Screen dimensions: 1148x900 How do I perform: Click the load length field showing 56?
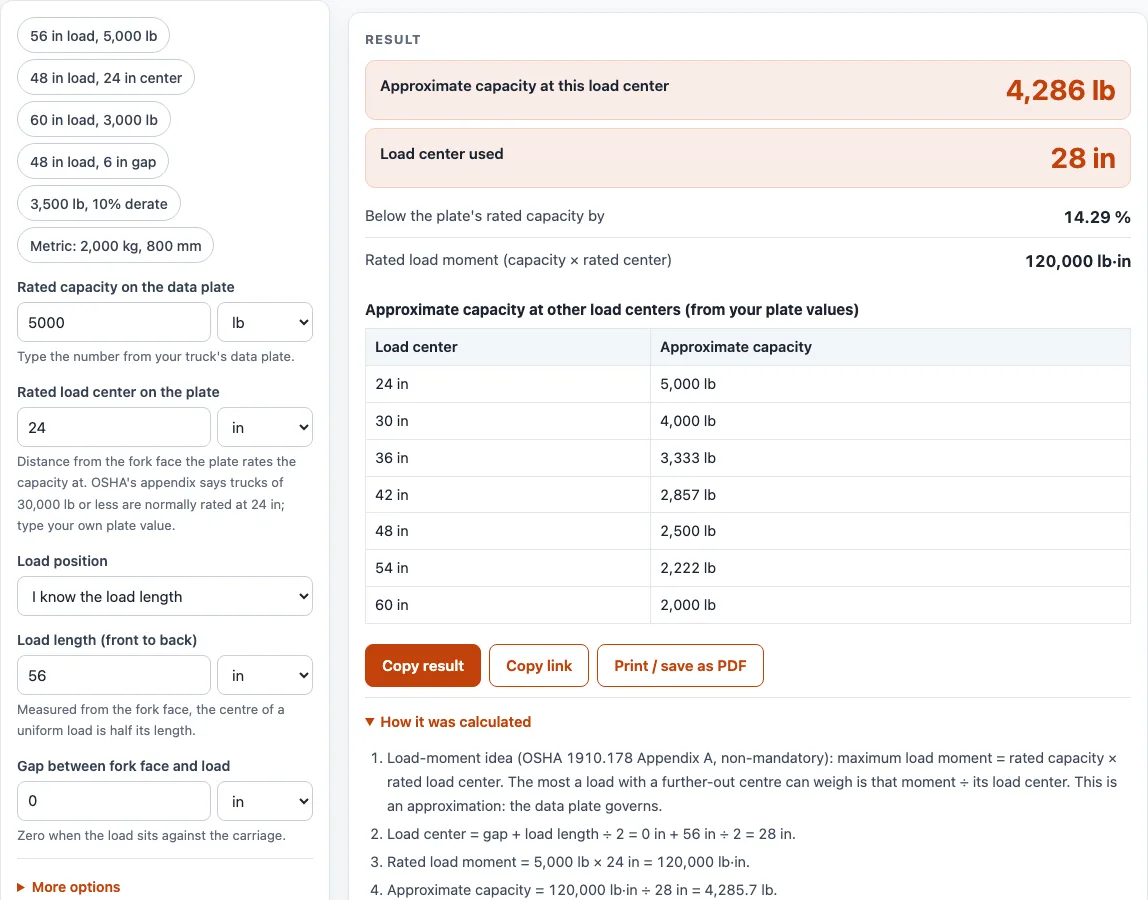coord(113,675)
